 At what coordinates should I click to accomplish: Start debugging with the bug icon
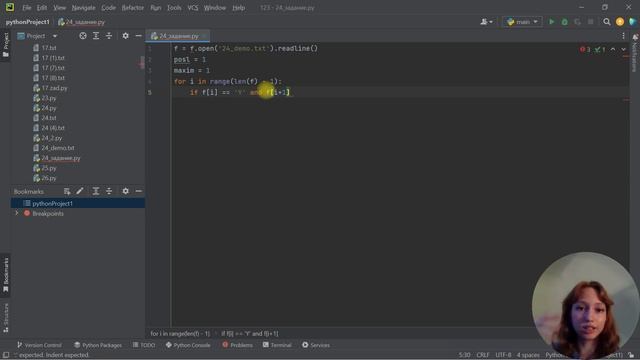[x=564, y=22]
